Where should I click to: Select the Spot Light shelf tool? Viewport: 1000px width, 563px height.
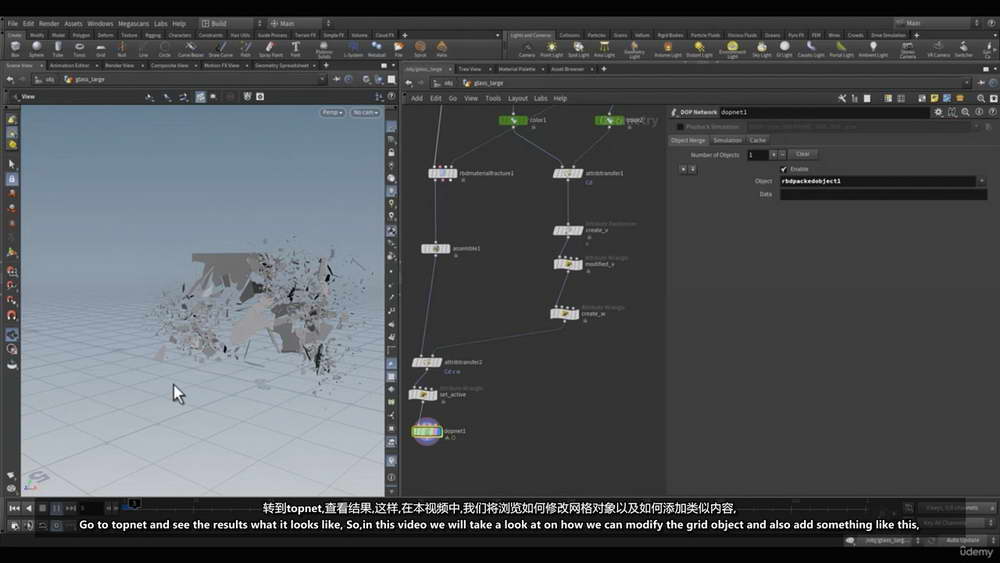[578, 49]
